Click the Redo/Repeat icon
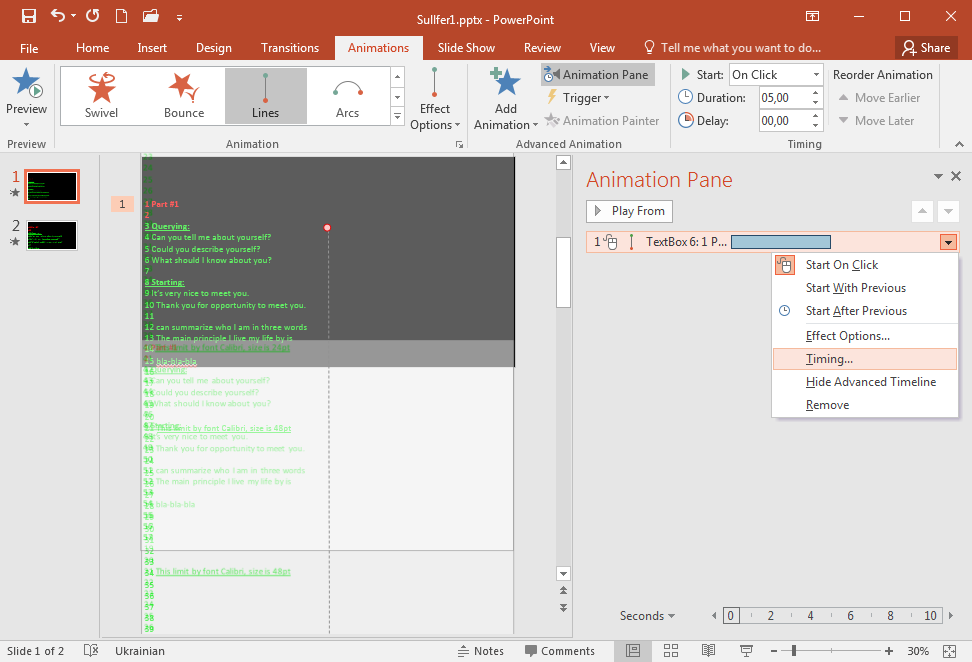The width and height of the screenshot is (972, 662). click(x=92, y=15)
